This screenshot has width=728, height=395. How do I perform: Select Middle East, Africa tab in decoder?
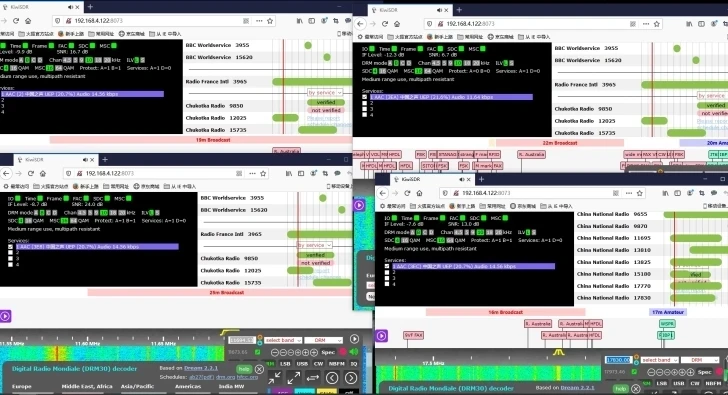[x=87, y=387]
